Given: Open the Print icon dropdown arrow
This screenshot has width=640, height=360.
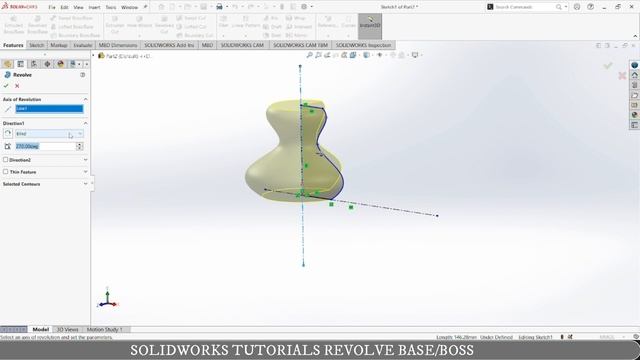Looking at the screenshot, I should pyautogui.click(x=227, y=7).
